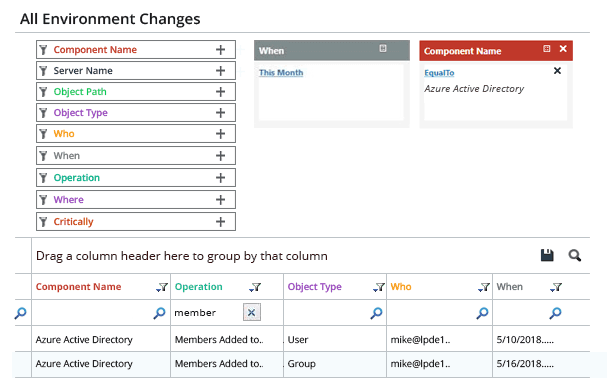Screen dimensions: 612x382
Task: Remove the Component Name filter panel
Action: [x=563, y=49]
